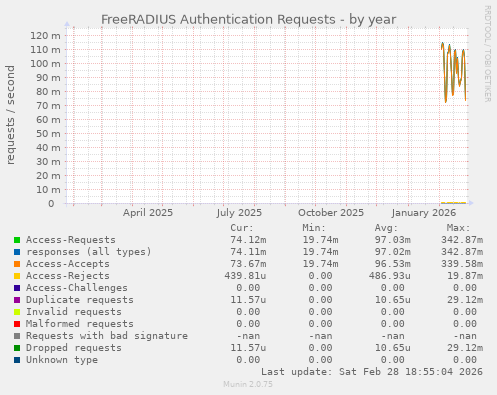
Task: Click responses current value 74.11m
Action: point(248,252)
